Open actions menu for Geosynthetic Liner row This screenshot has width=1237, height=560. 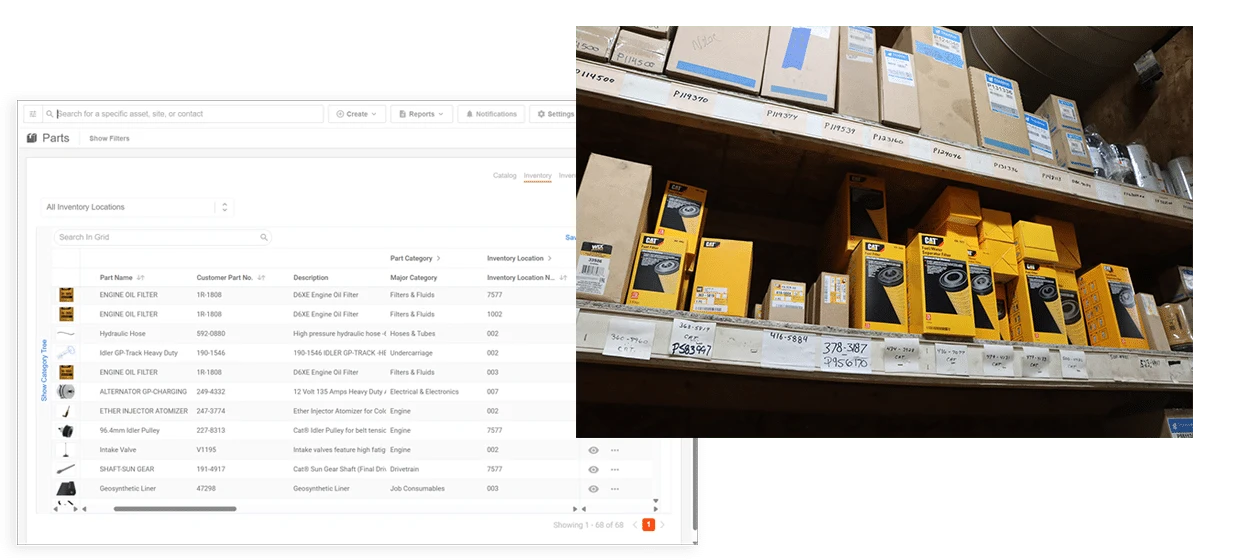[615, 489]
